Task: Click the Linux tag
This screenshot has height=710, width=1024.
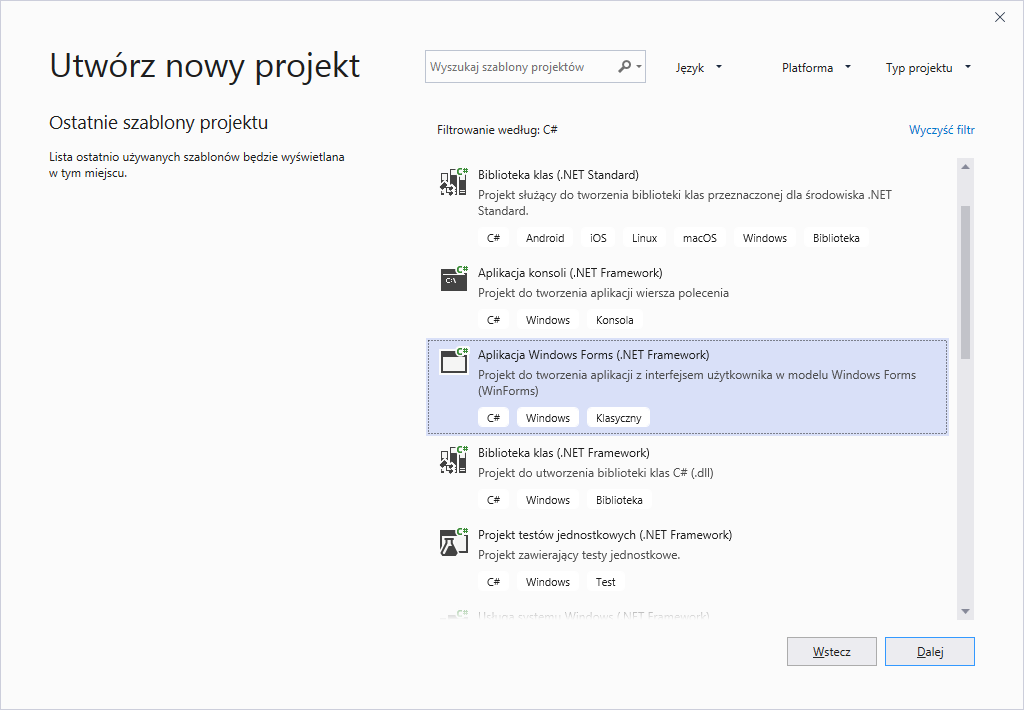Action: (644, 238)
